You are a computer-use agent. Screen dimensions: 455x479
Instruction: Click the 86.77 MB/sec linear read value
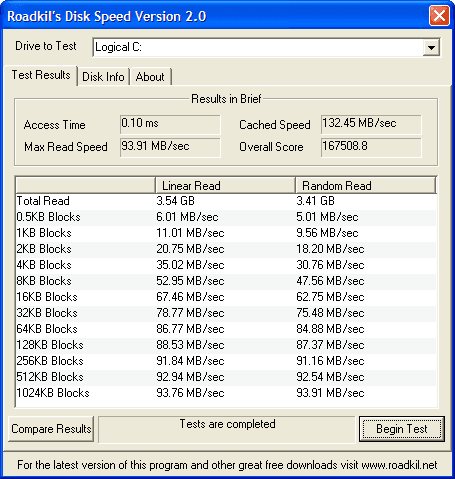[190, 329]
